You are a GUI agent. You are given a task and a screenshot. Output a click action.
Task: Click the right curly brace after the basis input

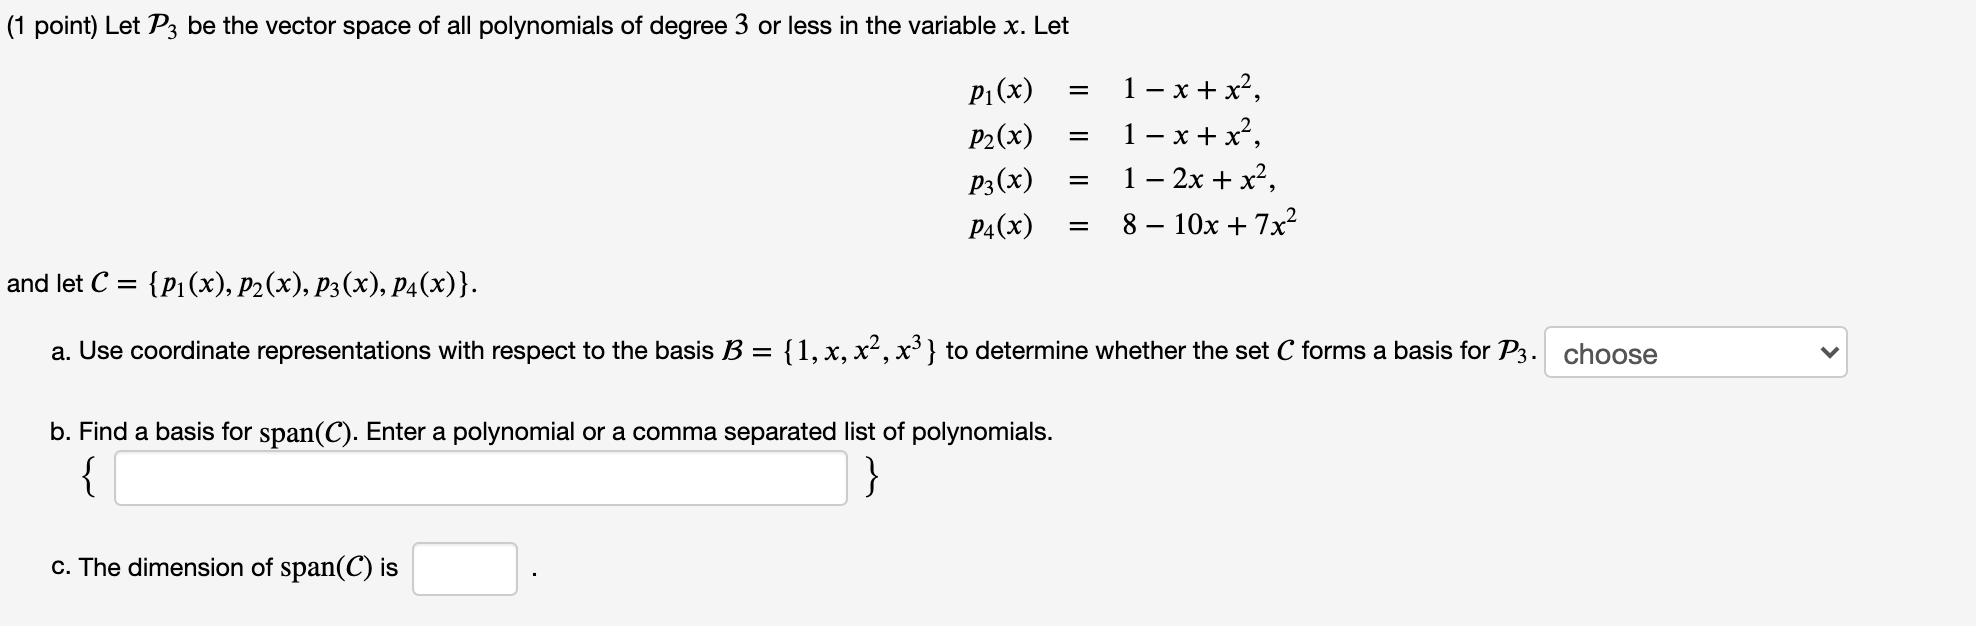tap(873, 478)
